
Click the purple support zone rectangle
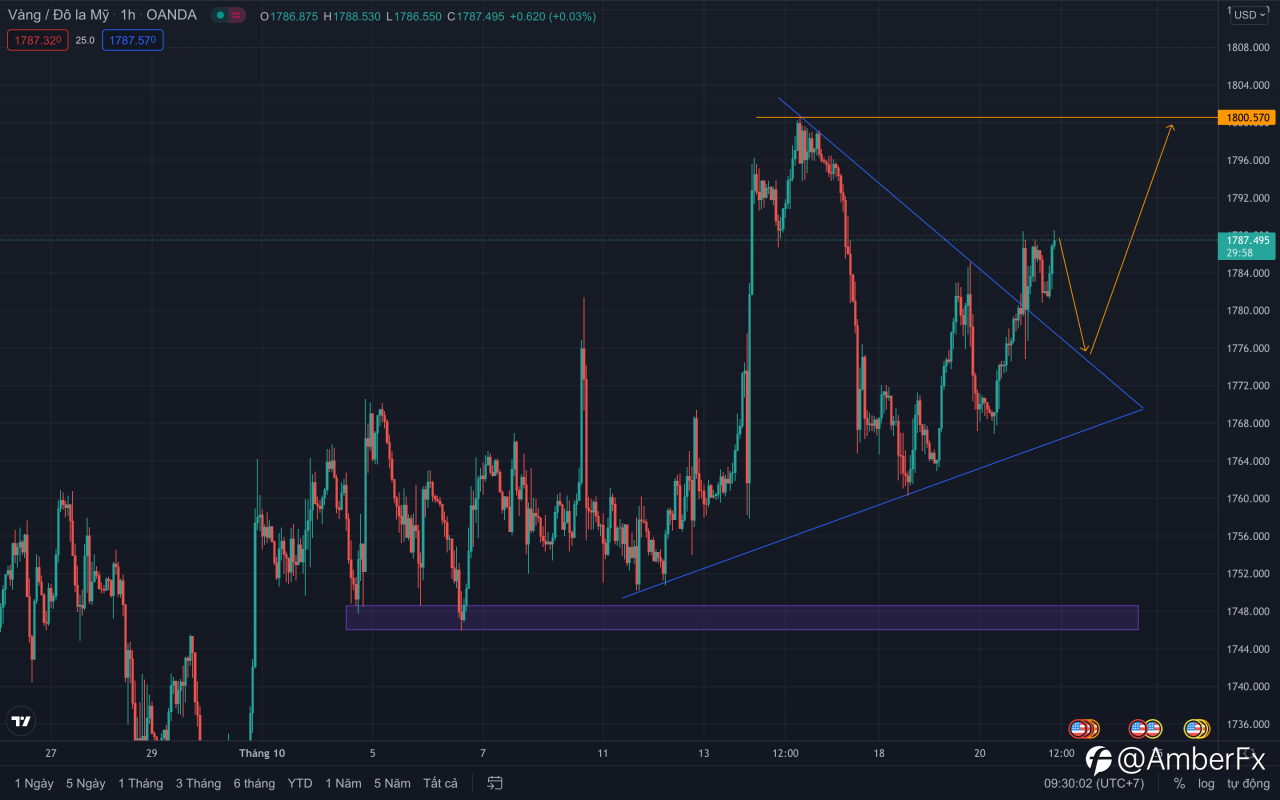click(741, 617)
